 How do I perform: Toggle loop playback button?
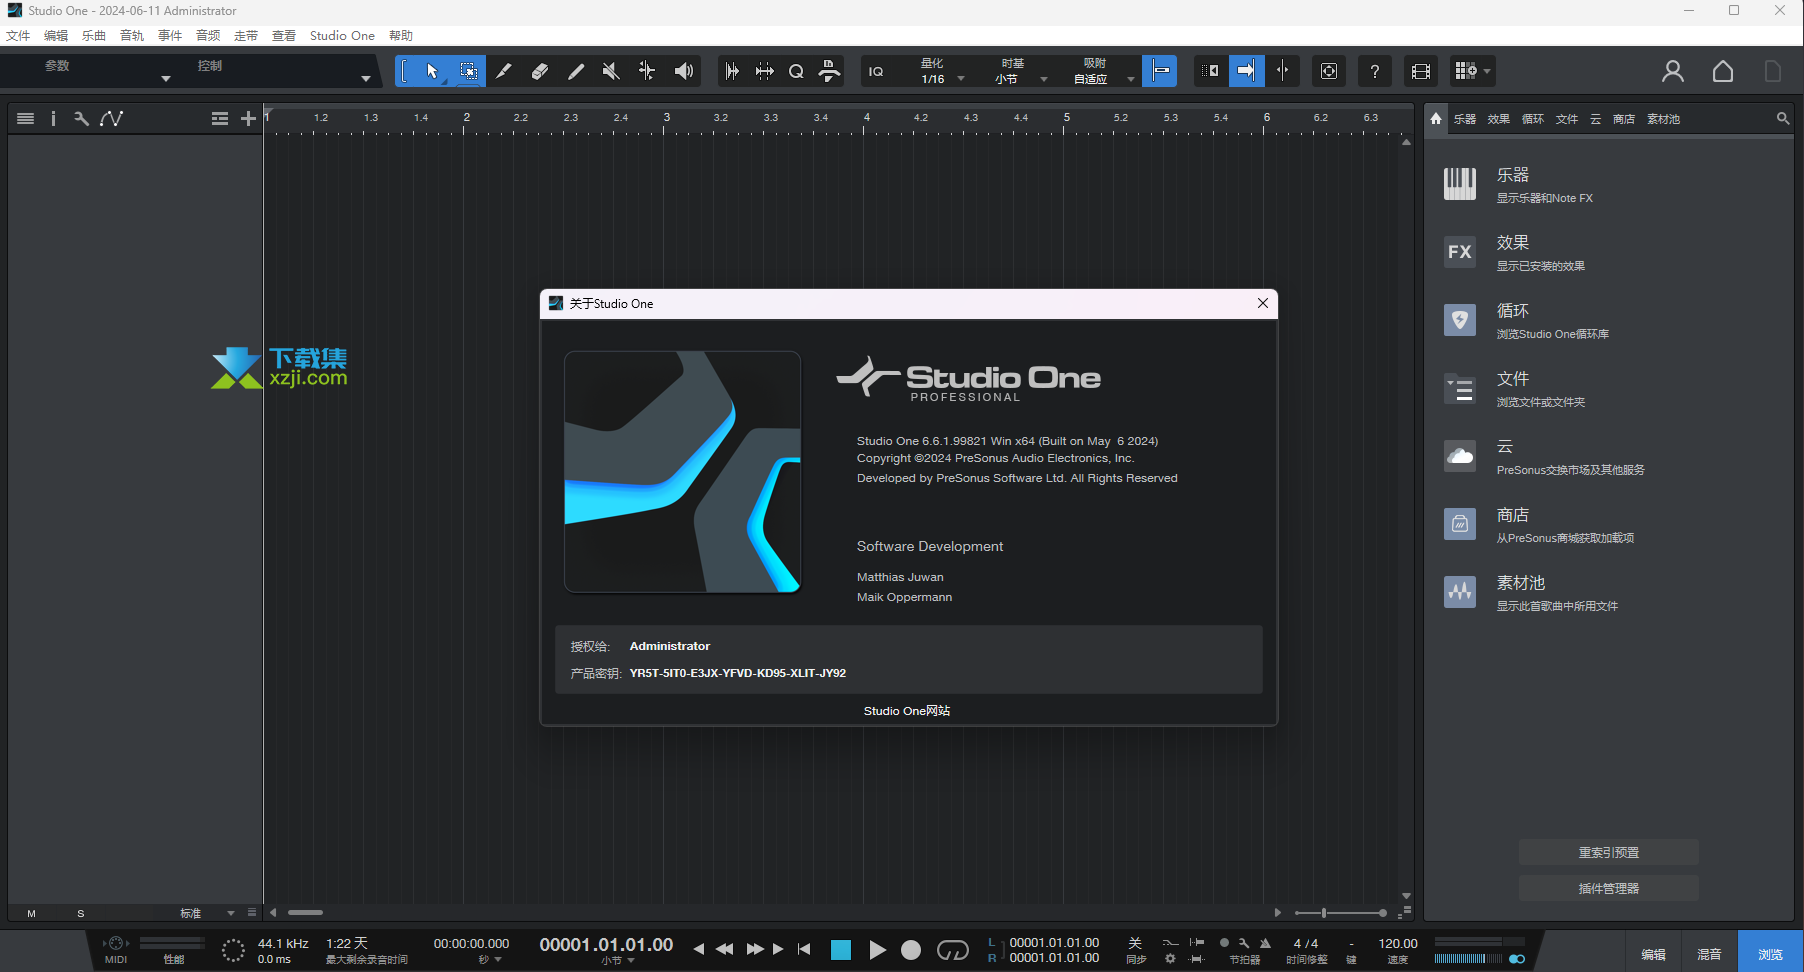[952, 950]
